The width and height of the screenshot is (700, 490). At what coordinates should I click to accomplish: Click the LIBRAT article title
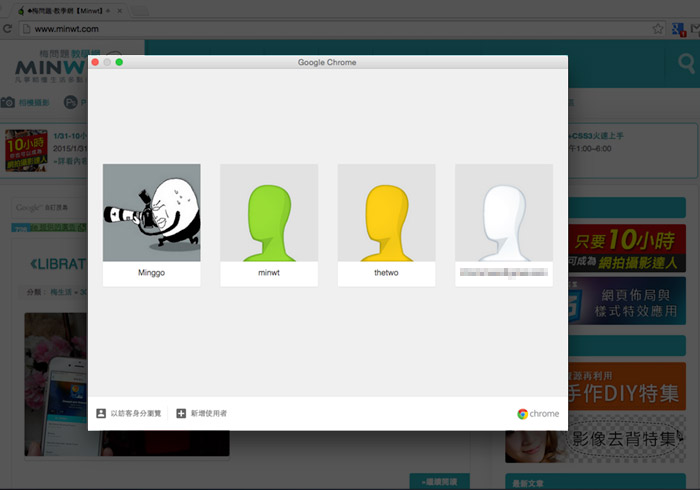coord(58,264)
